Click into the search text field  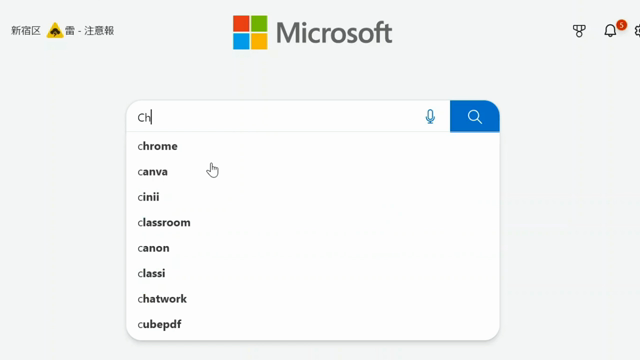[x=276, y=117]
